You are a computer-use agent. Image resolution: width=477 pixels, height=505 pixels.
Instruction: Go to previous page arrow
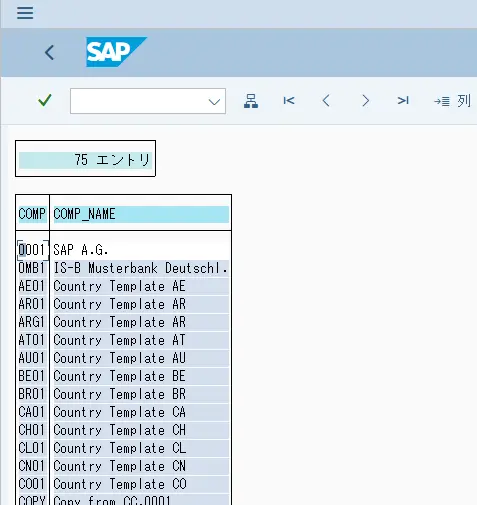pos(326,100)
